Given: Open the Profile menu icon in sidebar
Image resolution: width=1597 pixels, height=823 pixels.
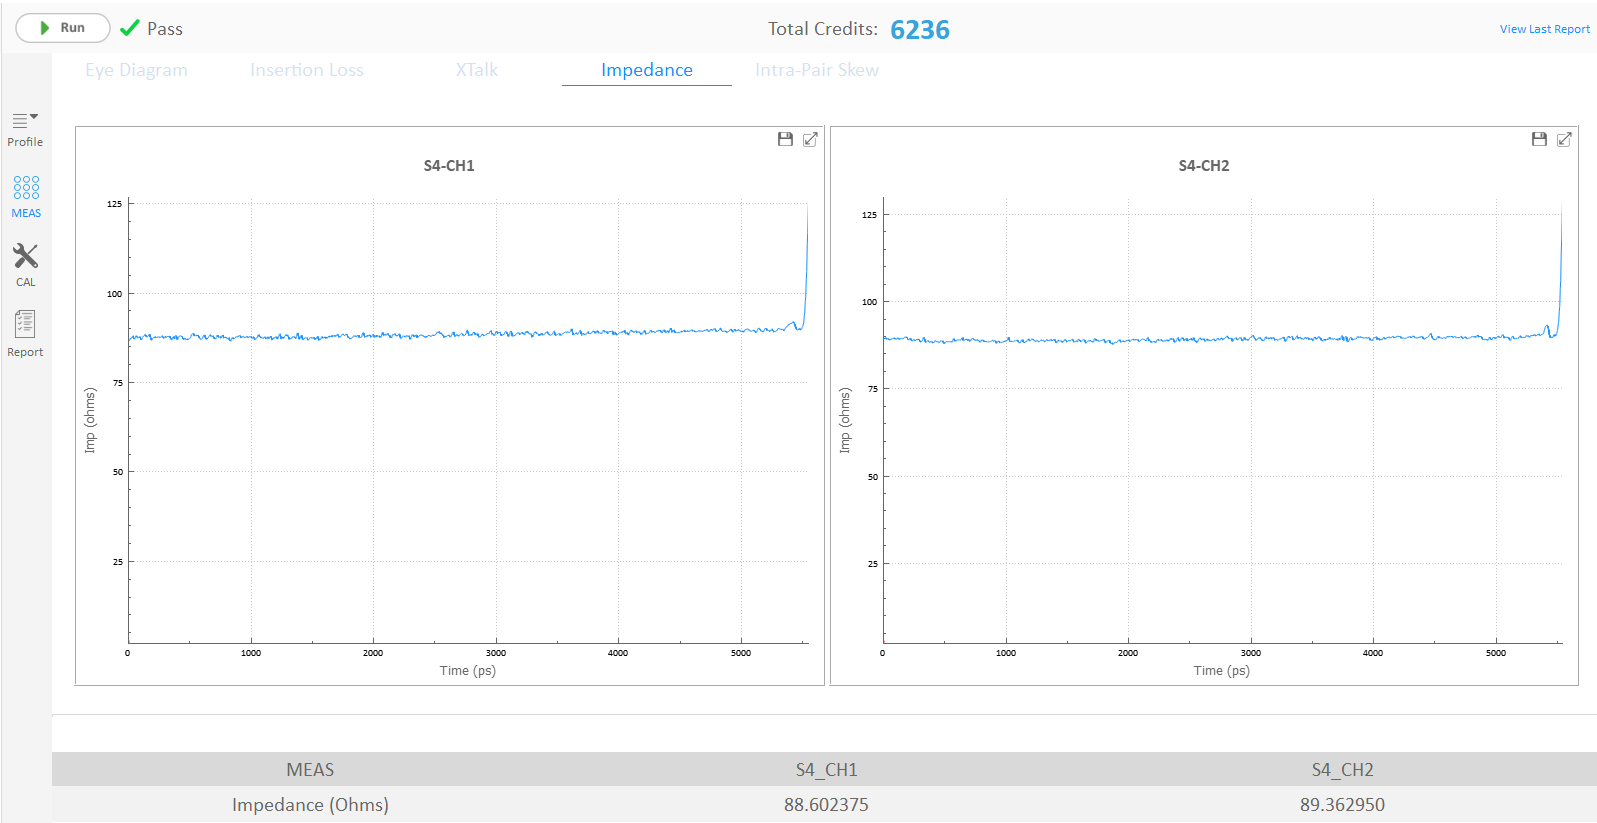Looking at the screenshot, I should (25, 128).
